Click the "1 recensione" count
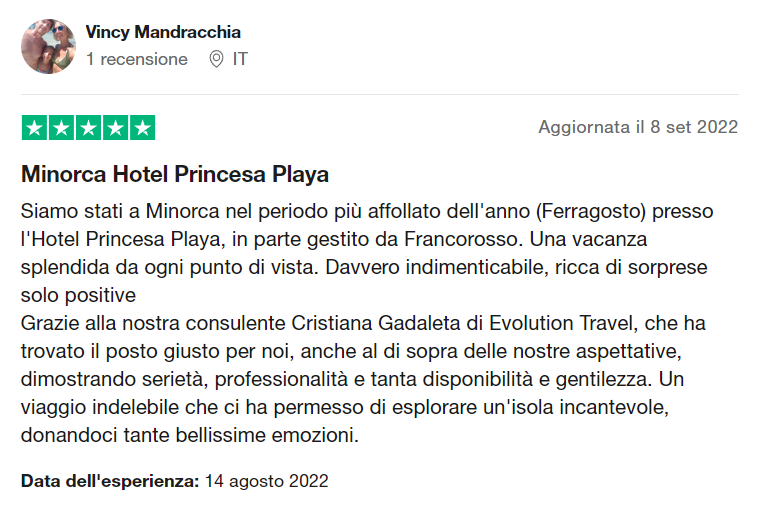This screenshot has width=757, height=505. [137, 60]
